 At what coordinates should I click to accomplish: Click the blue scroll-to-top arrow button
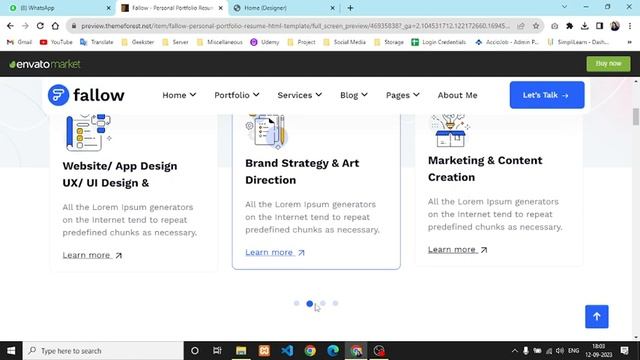[597, 316]
